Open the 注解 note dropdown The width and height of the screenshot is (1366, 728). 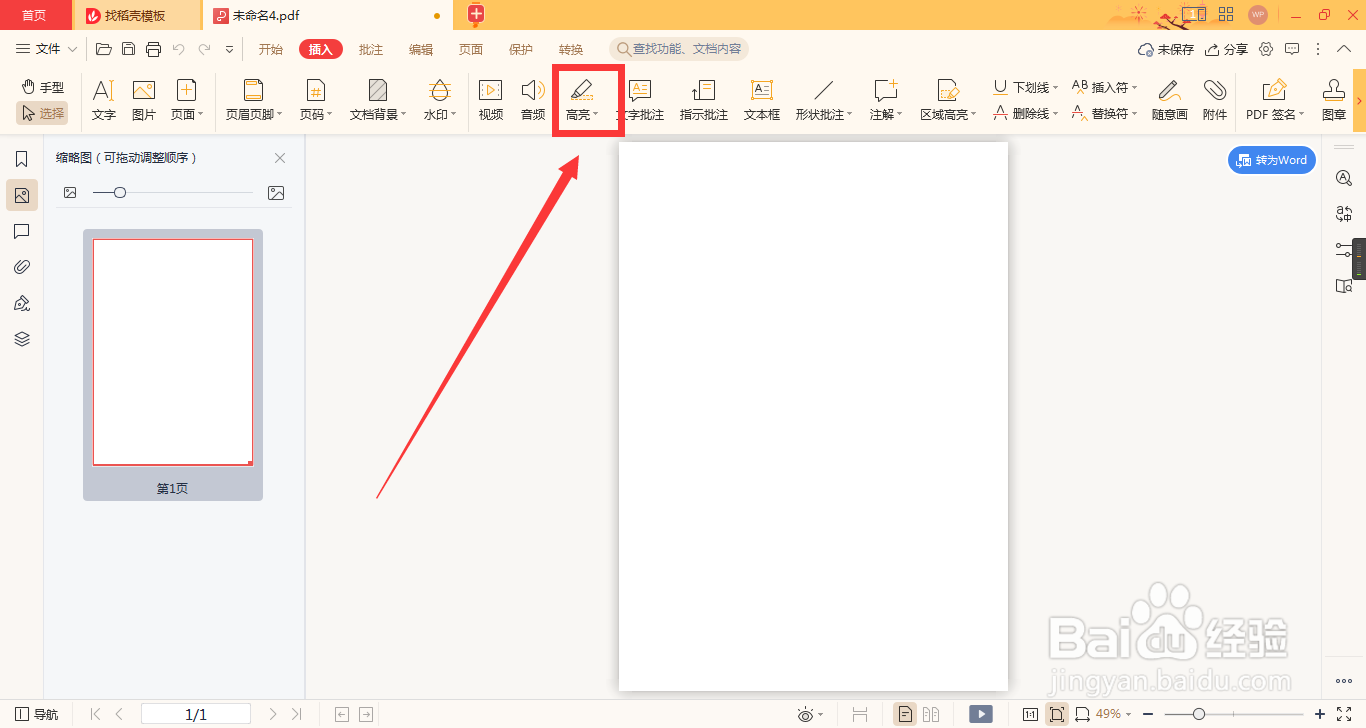[886, 101]
